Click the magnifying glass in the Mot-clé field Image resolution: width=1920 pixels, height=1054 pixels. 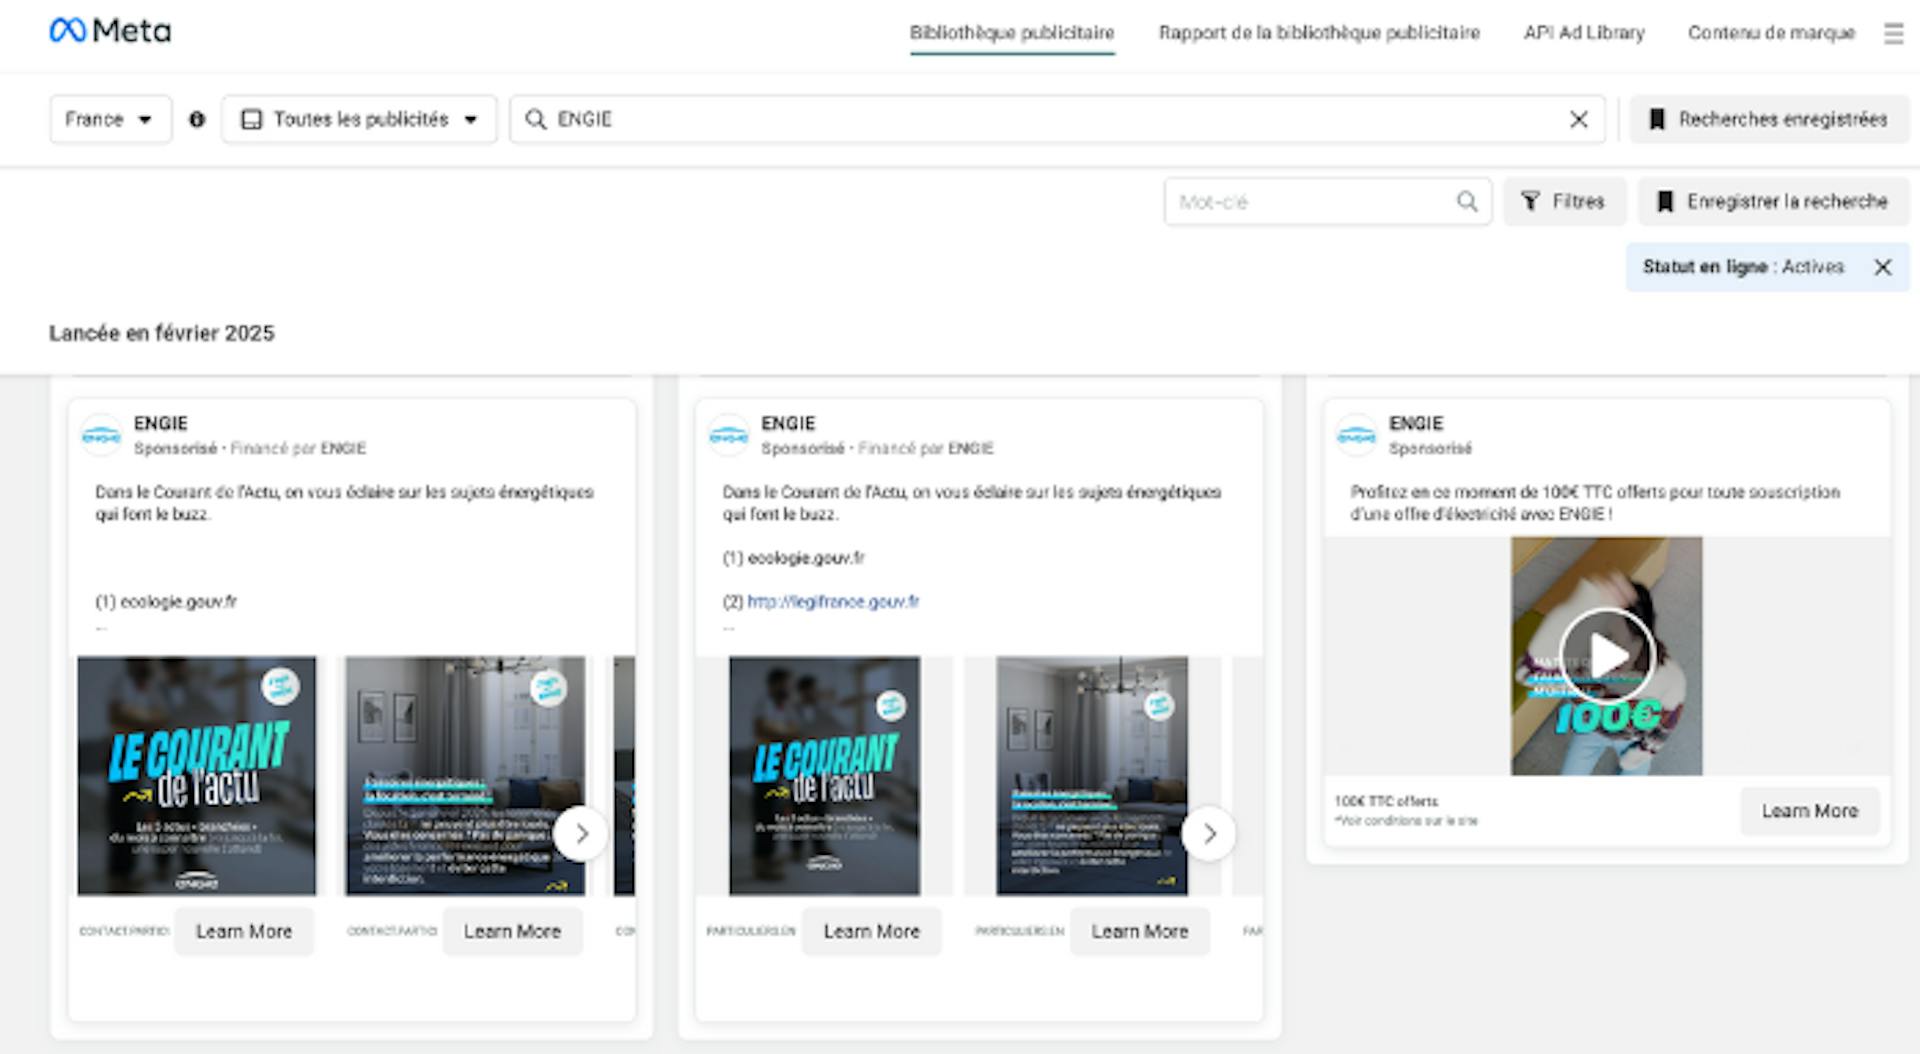pyautogui.click(x=1466, y=201)
